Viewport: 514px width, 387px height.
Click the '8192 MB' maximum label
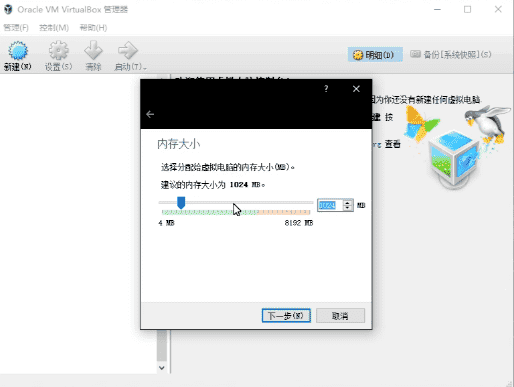299,223
